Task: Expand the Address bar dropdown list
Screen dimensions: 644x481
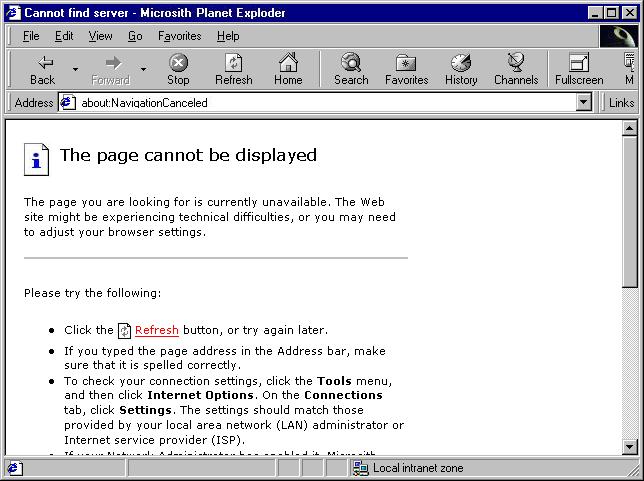Action: click(583, 102)
